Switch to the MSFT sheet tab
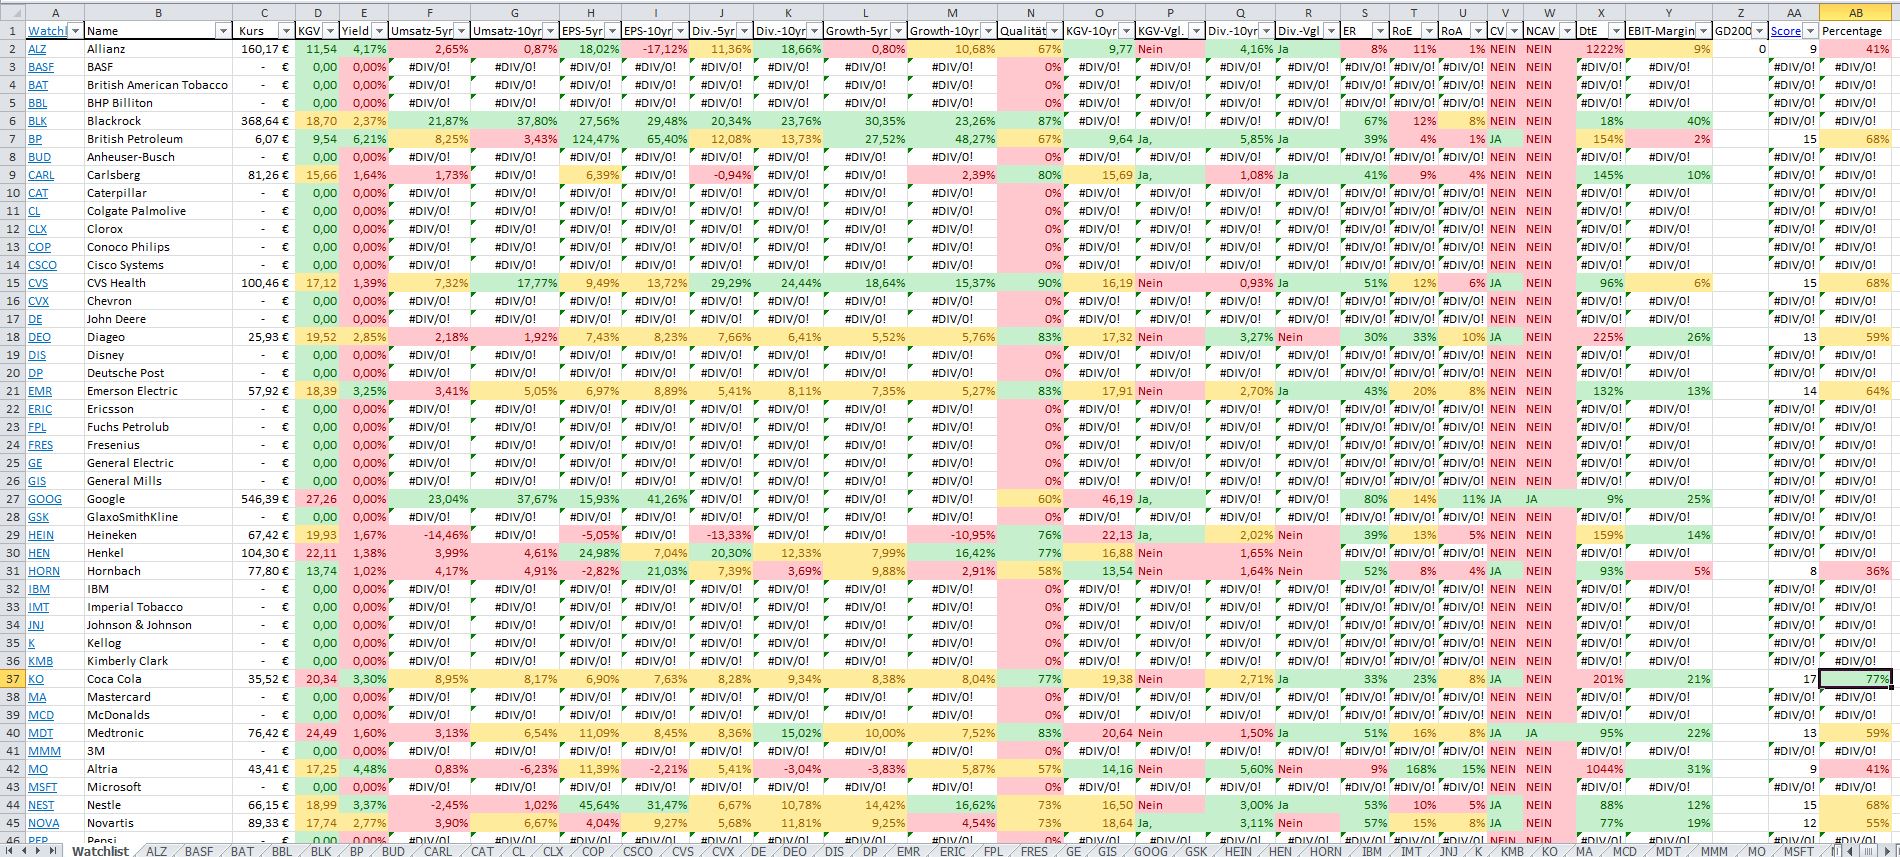 [x=1798, y=851]
